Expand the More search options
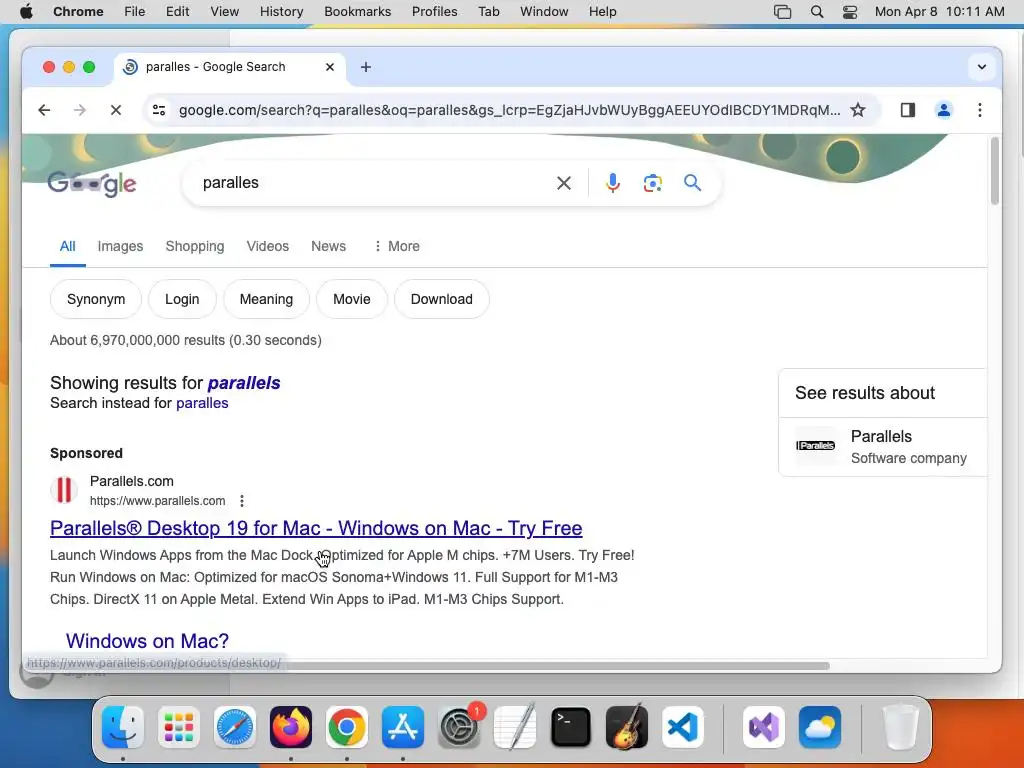The height and width of the screenshot is (768, 1024). tap(396, 246)
